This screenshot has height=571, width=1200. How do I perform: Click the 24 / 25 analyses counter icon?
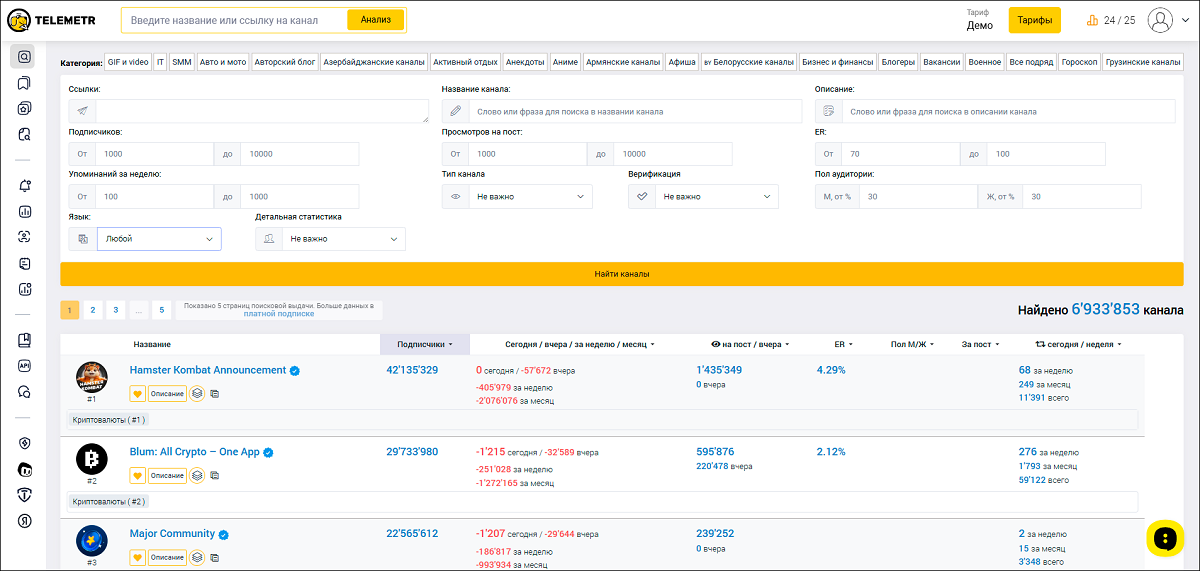coord(1092,20)
